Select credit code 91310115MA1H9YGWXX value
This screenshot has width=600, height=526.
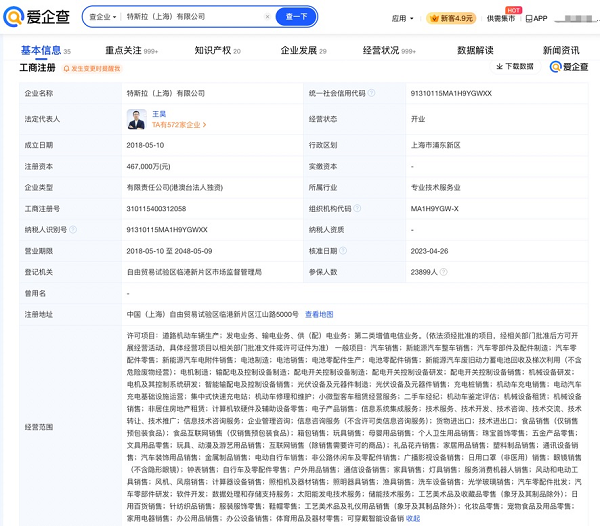pyautogui.click(x=451, y=93)
